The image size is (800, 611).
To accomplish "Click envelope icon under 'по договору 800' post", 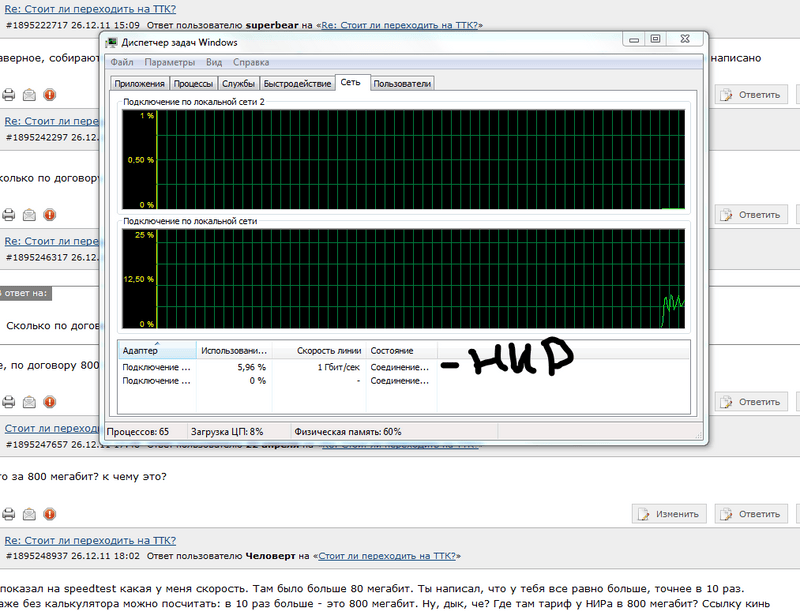I will pyautogui.click(x=29, y=402).
